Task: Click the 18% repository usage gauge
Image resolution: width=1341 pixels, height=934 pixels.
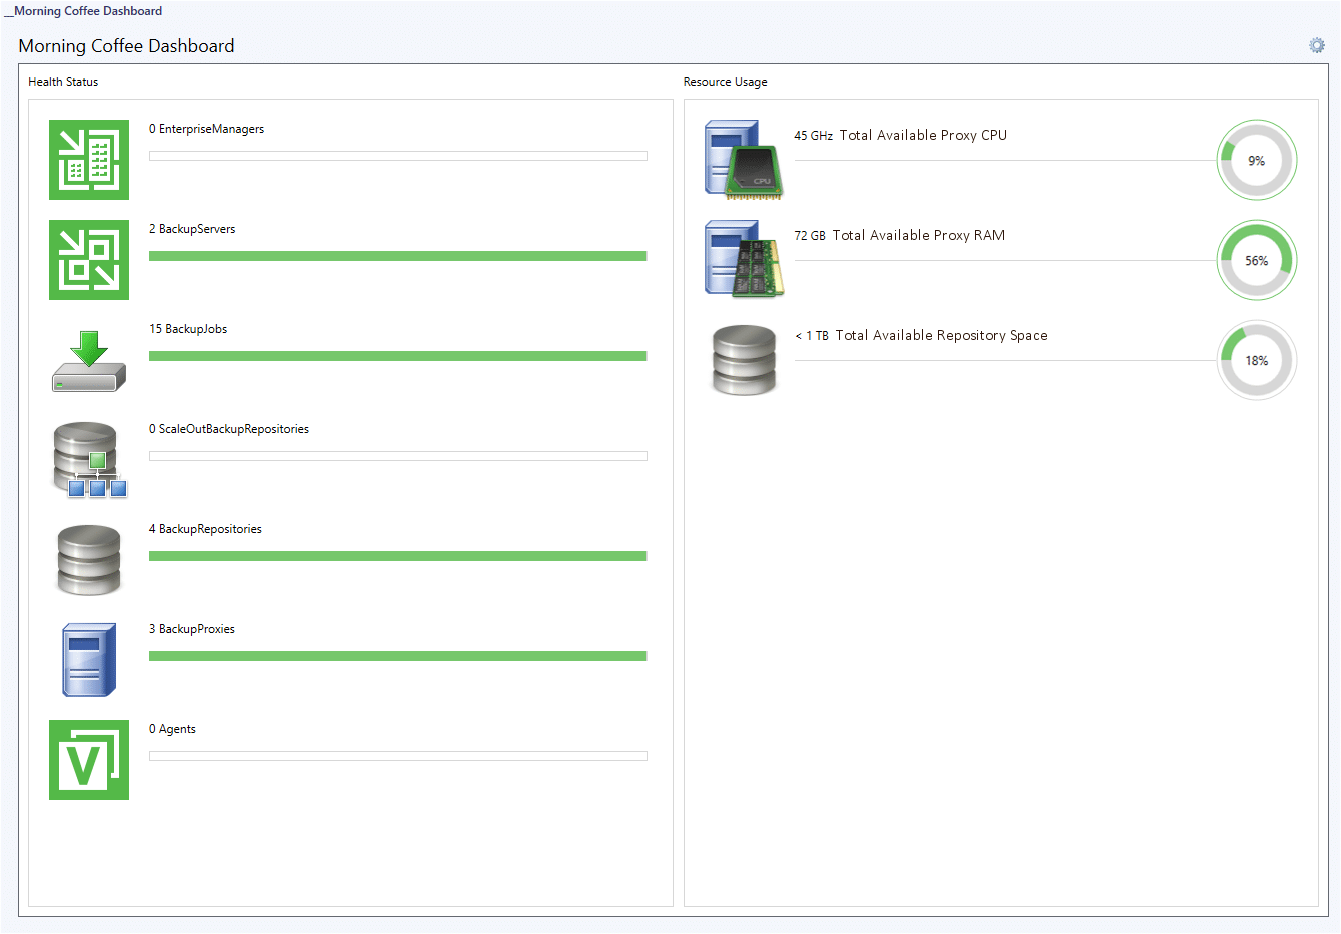Action: tap(1257, 360)
